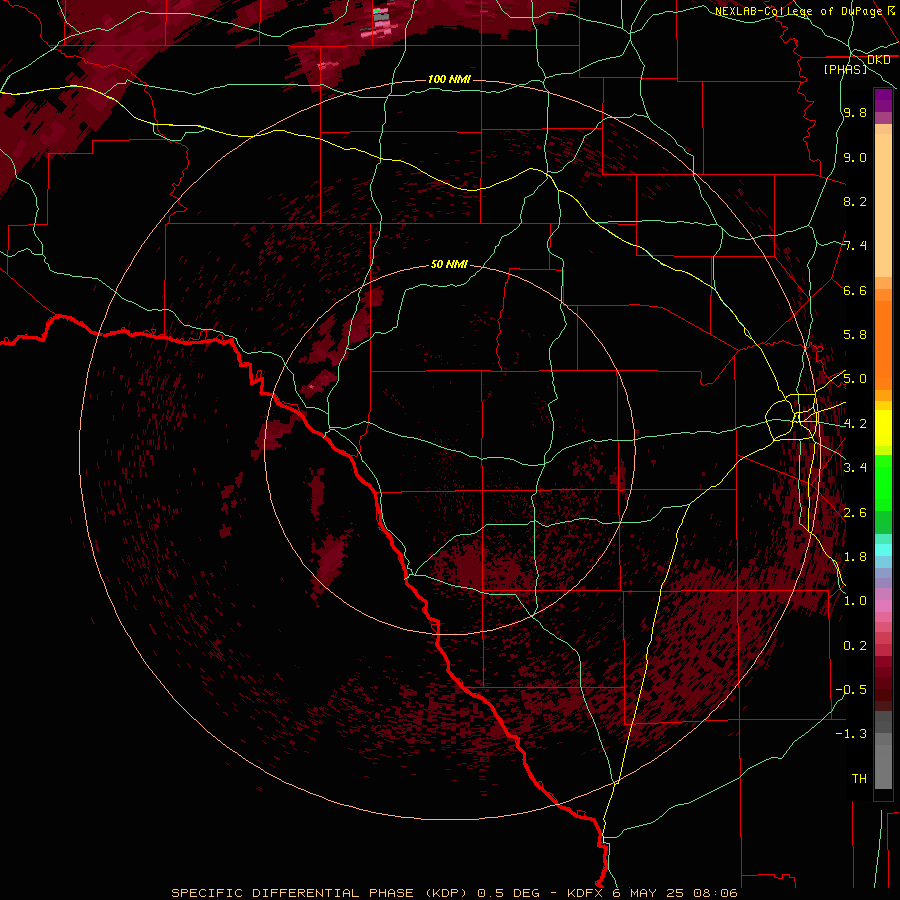The width and height of the screenshot is (900, 900).
Task: Click the 5.8 value on the color scale
Action: pyautogui.click(x=855, y=335)
